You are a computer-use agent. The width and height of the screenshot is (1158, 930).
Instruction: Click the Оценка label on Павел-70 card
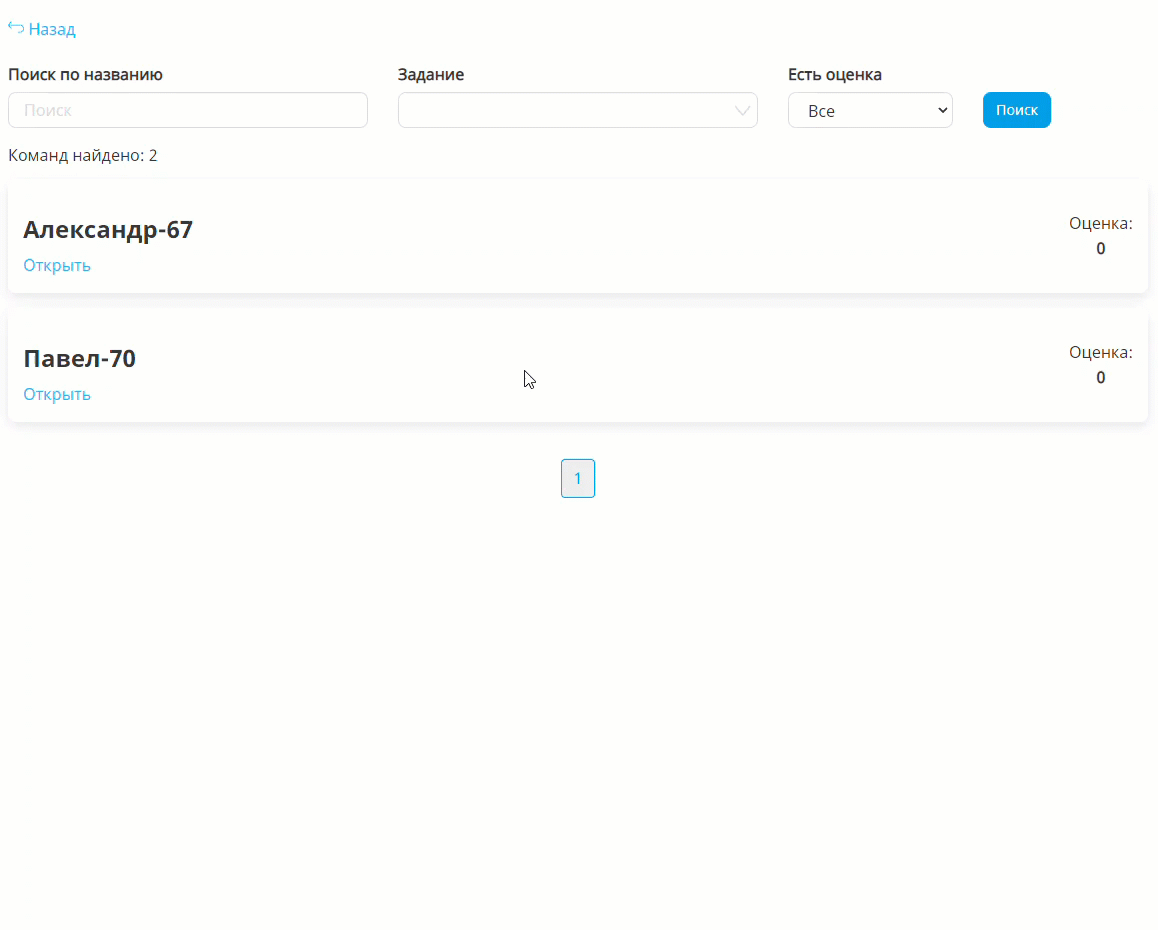click(1100, 352)
